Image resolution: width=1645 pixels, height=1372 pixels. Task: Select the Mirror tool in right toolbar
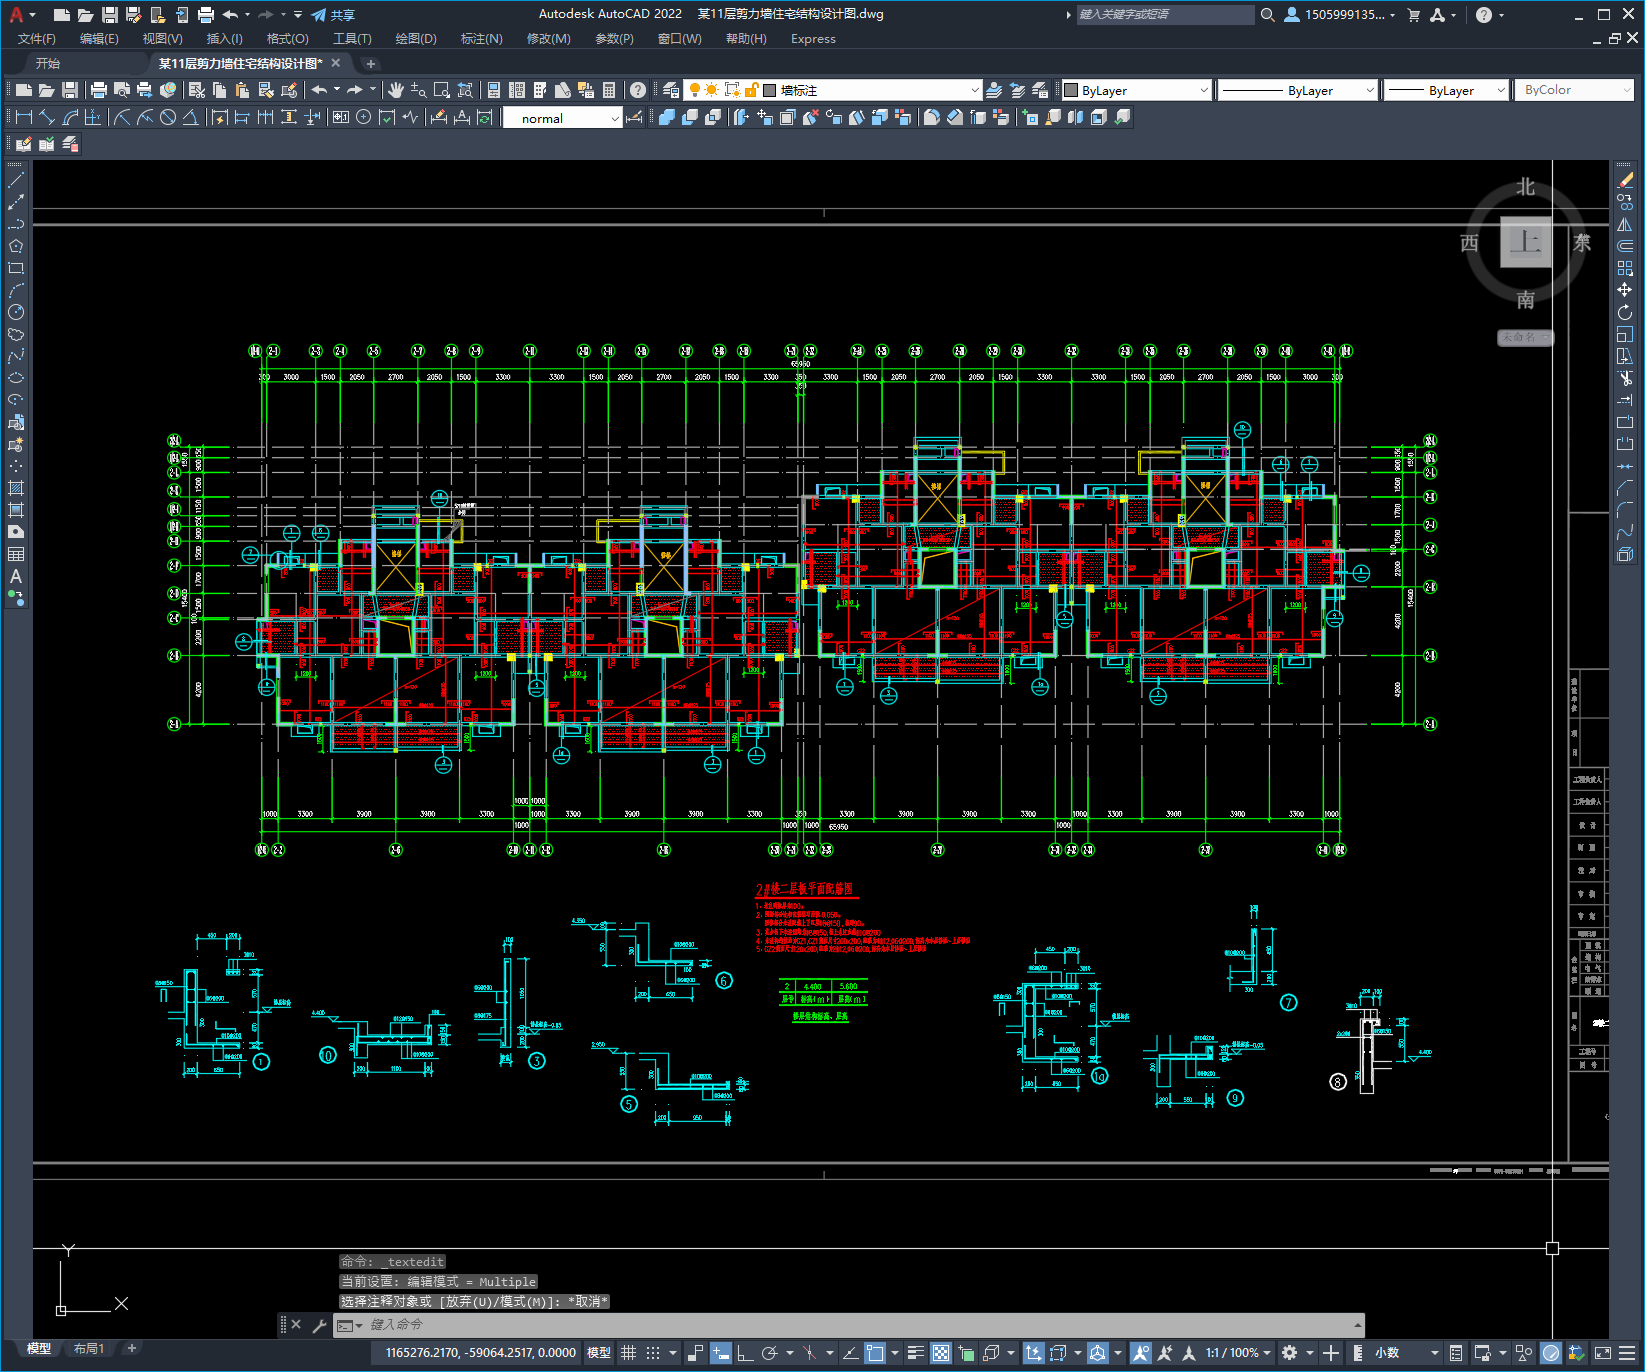click(1625, 224)
